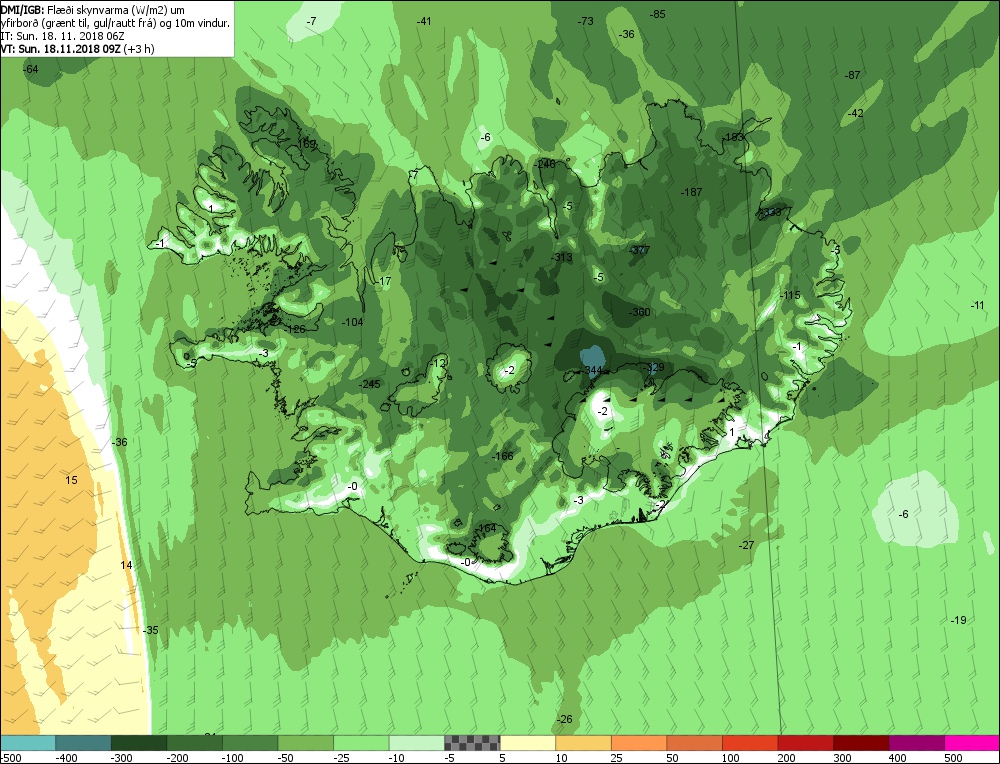Select the darkest green -300 to -200 legend swatch
Image resolution: width=1000 pixels, height=764 pixels.
pos(139,743)
